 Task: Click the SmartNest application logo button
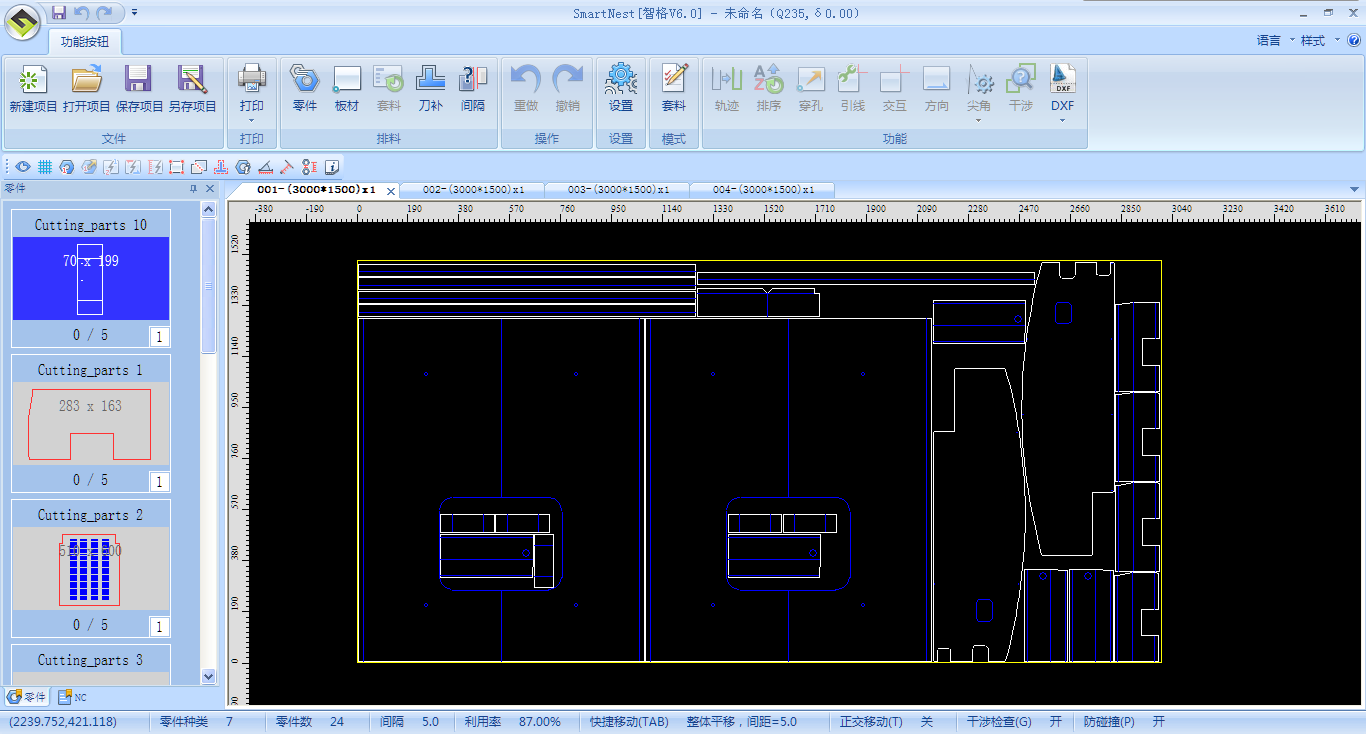[23, 22]
